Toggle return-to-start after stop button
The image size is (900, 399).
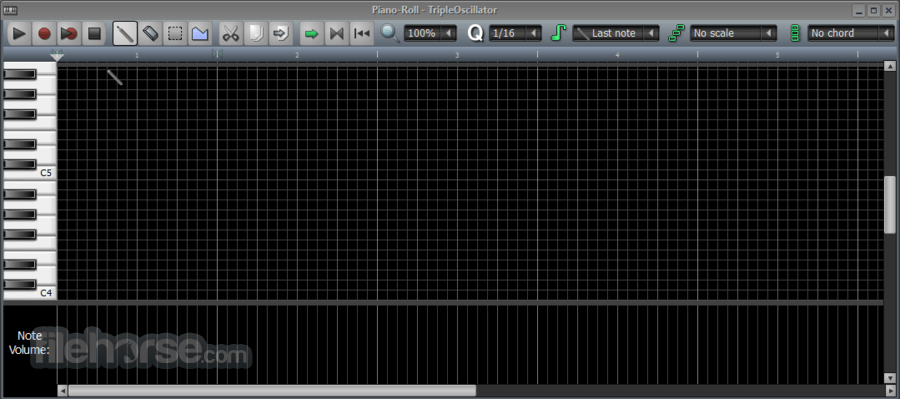362,34
